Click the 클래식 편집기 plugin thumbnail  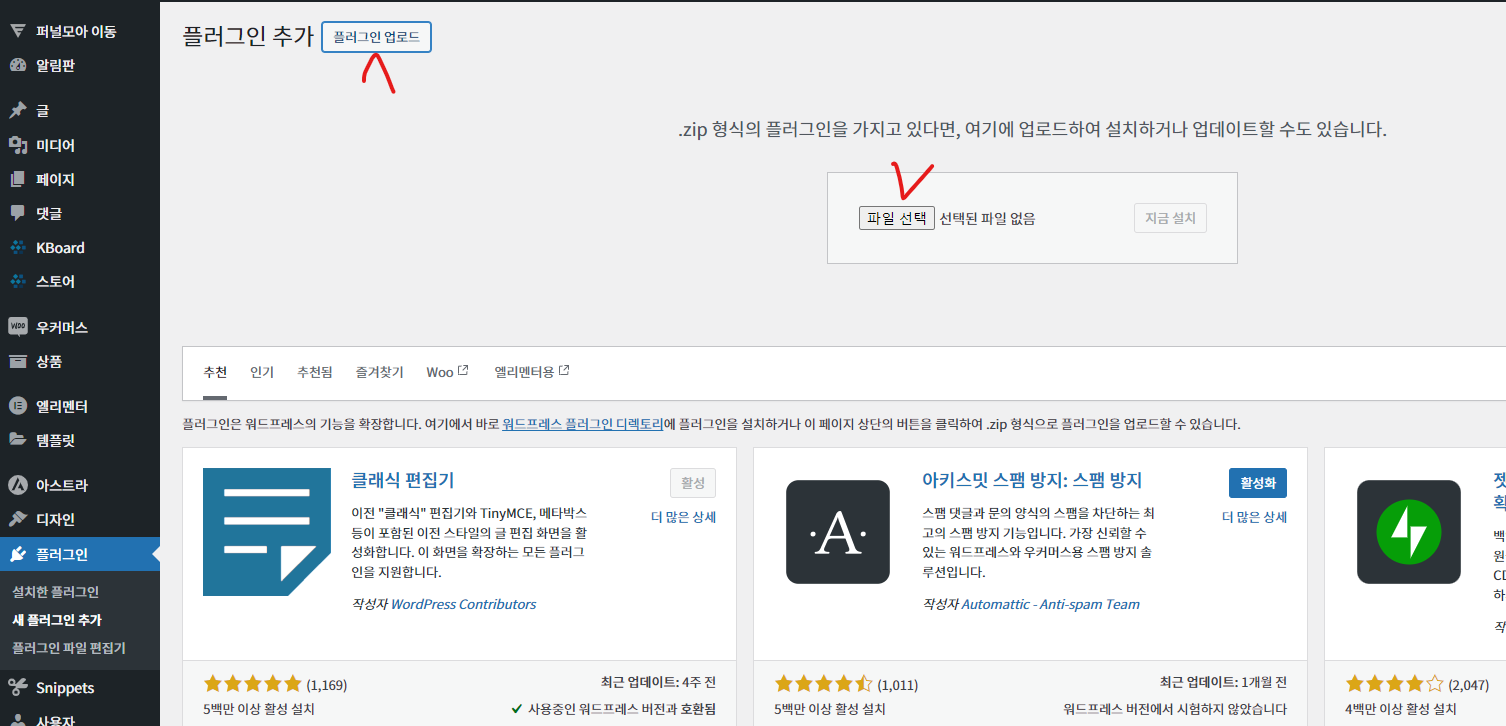coord(267,532)
